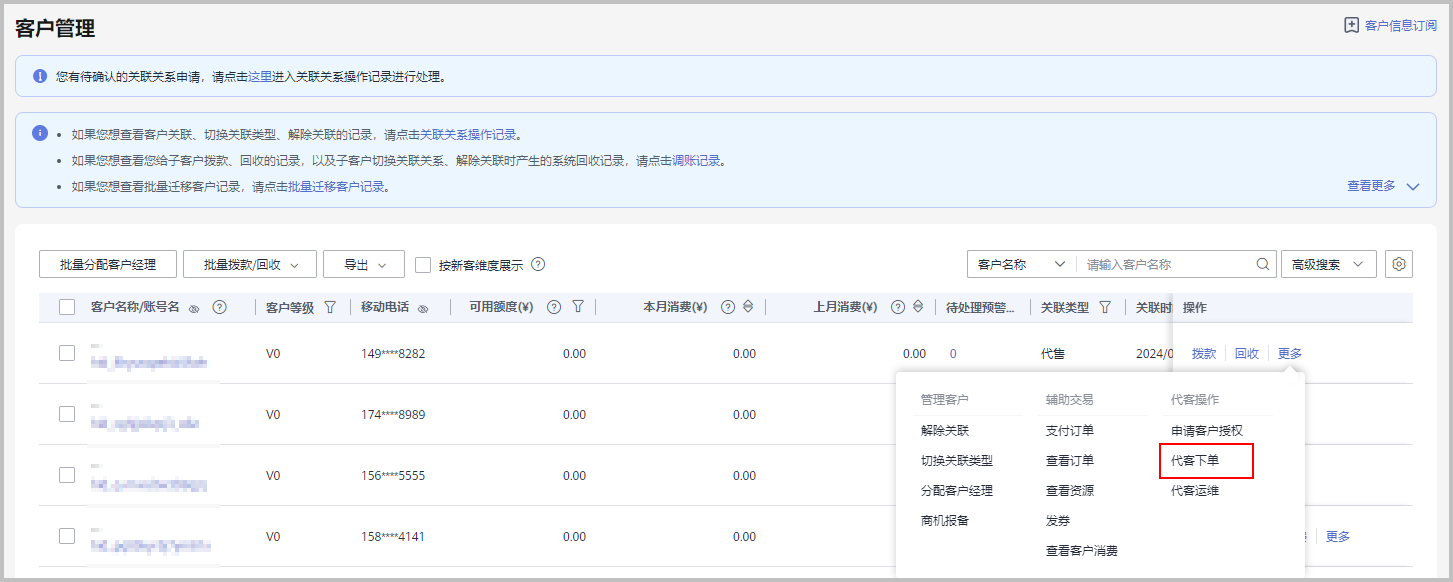This screenshot has width=1453, height=582.
Task: Click the phone number 156****5555
Action: coord(393,476)
